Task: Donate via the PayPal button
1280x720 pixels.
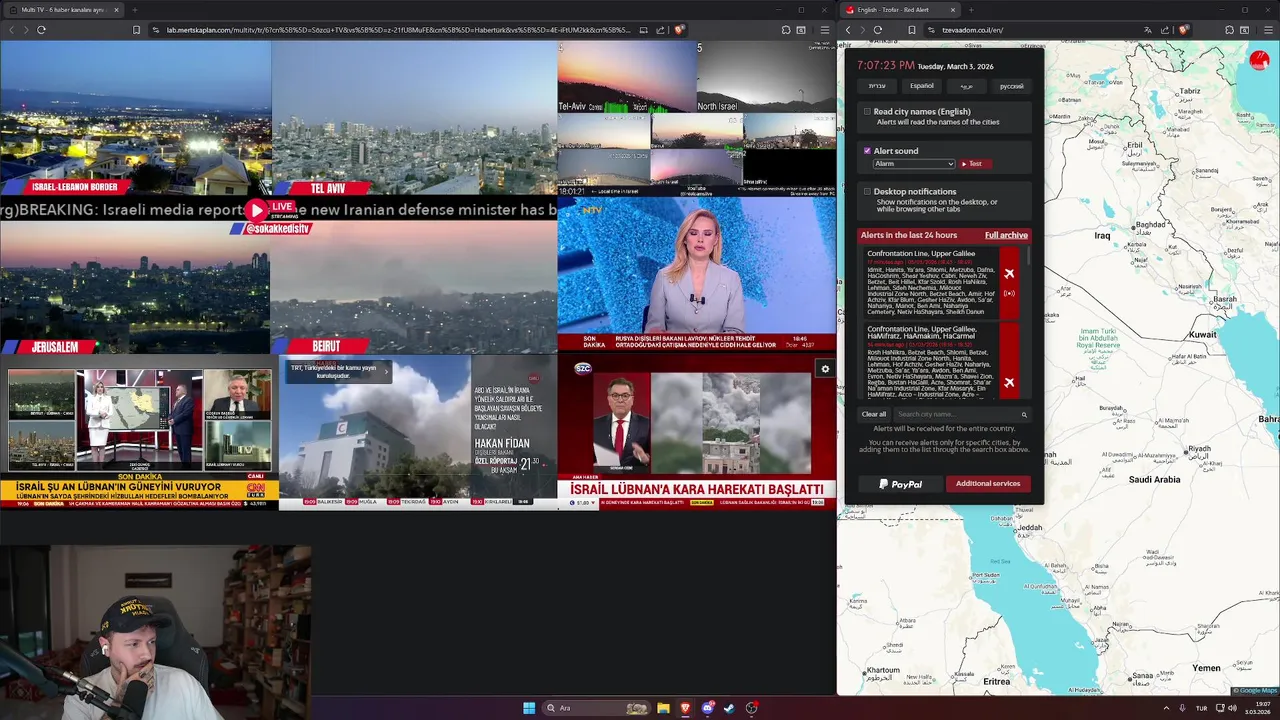Action: coord(901,484)
